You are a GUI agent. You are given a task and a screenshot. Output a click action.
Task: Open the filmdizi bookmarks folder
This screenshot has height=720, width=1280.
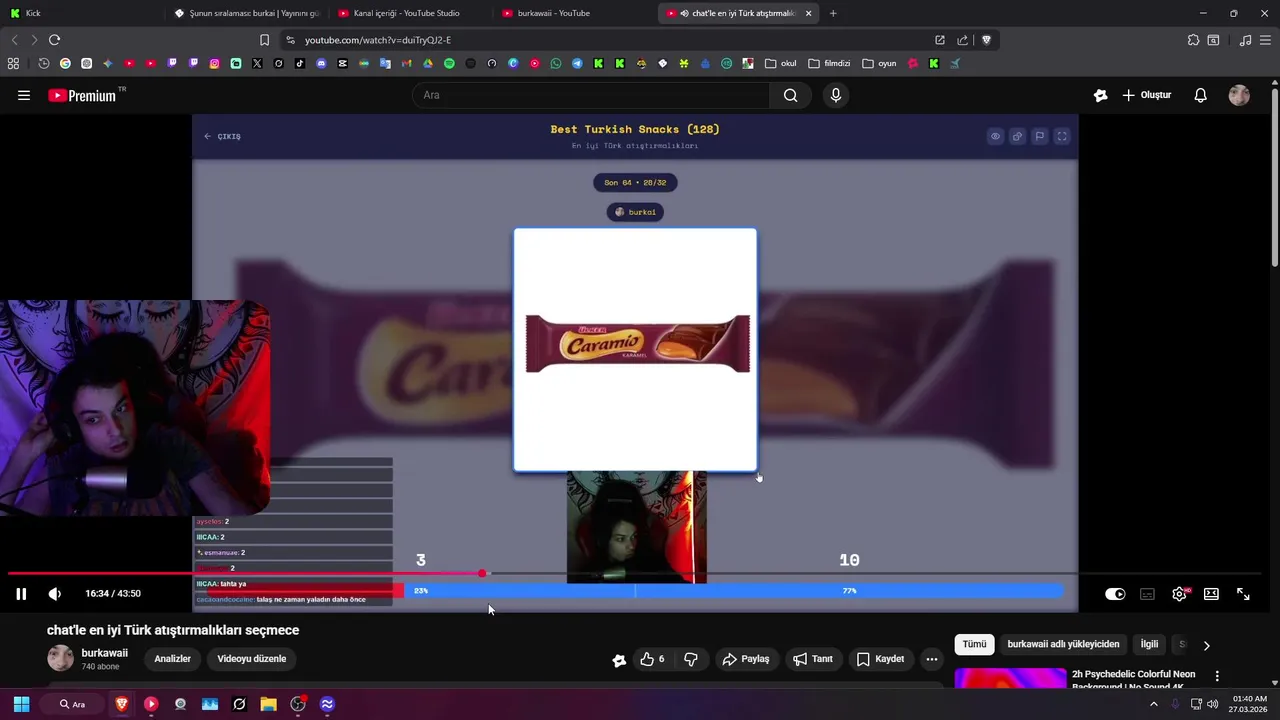829,63
